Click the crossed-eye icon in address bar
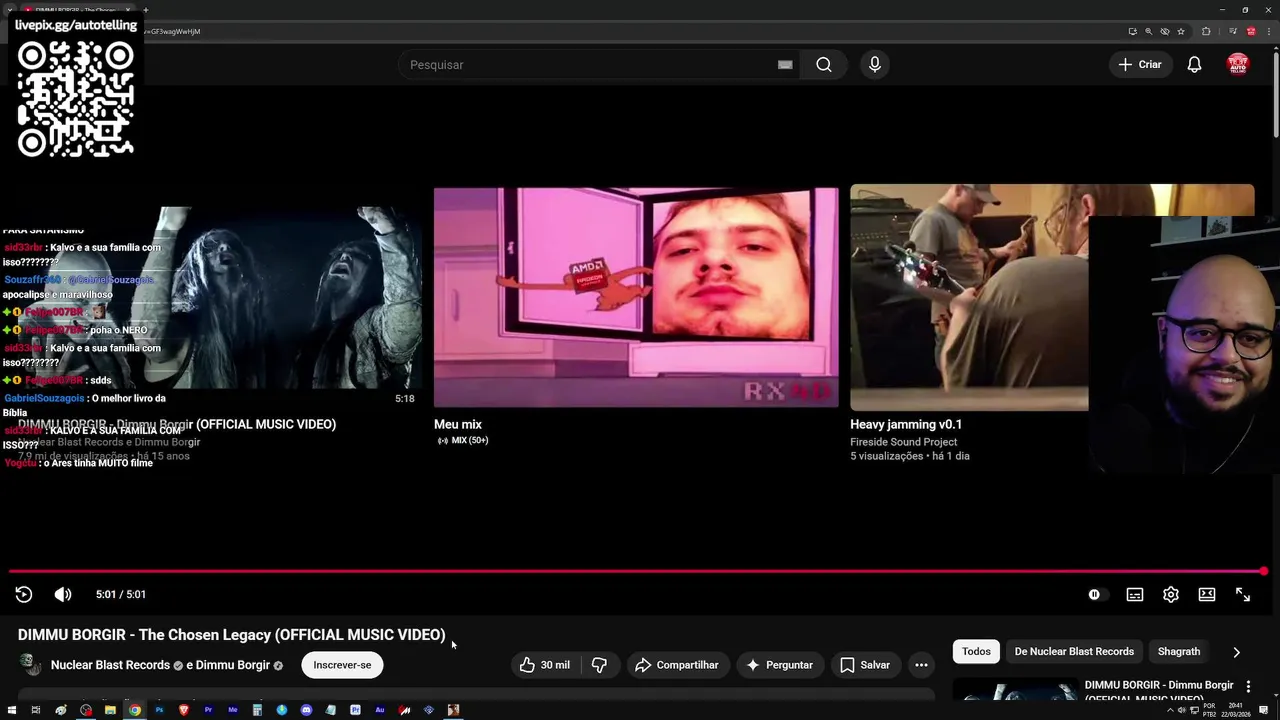1280x720 pixels. 1165,31
